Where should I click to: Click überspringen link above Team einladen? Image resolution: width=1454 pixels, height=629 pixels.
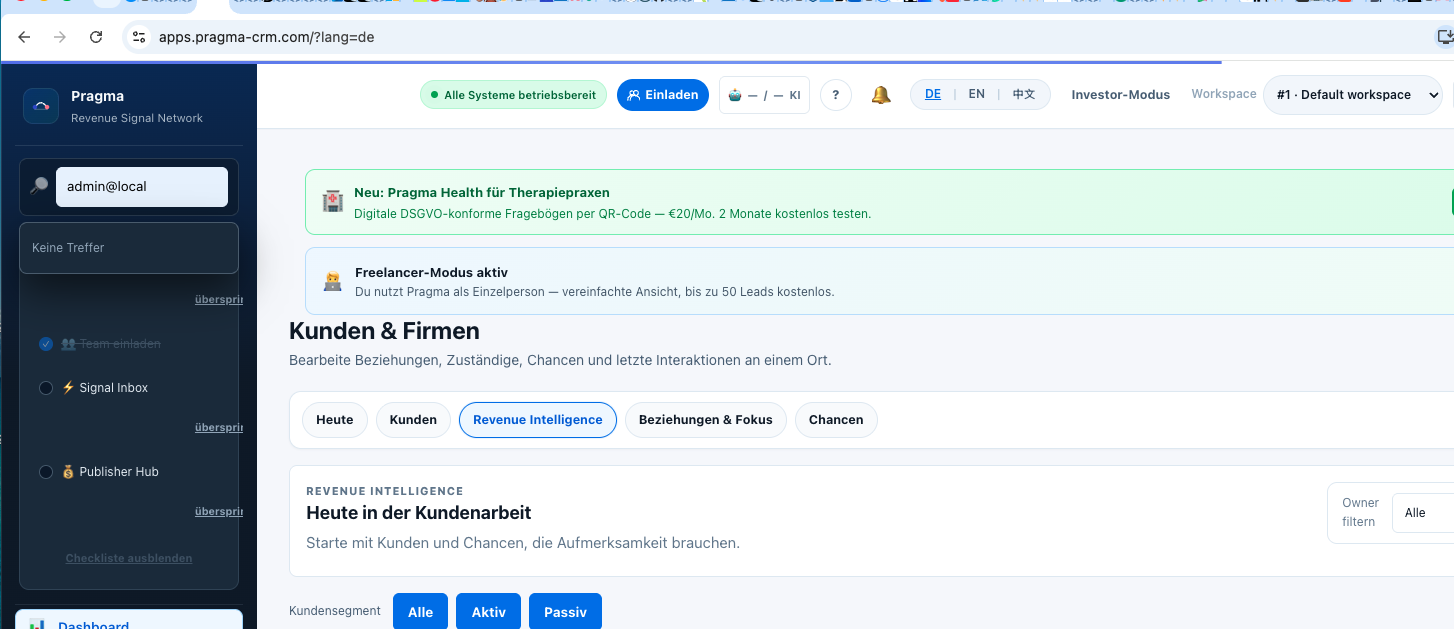(218, 299)
